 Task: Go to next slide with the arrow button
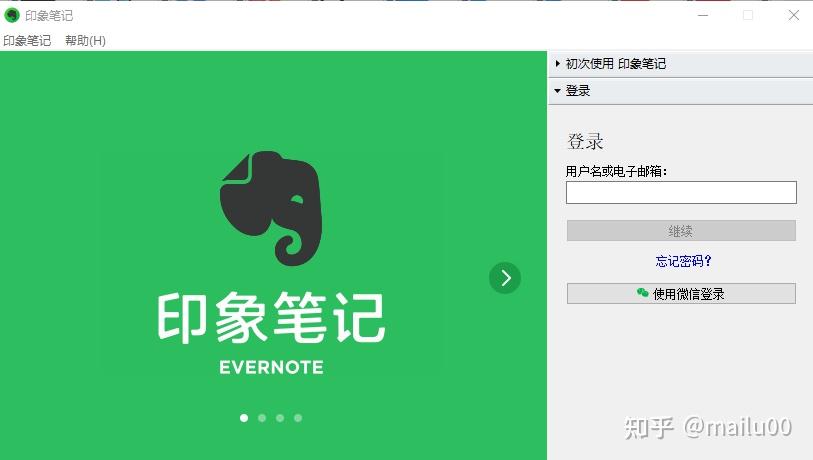coord(505,278)
